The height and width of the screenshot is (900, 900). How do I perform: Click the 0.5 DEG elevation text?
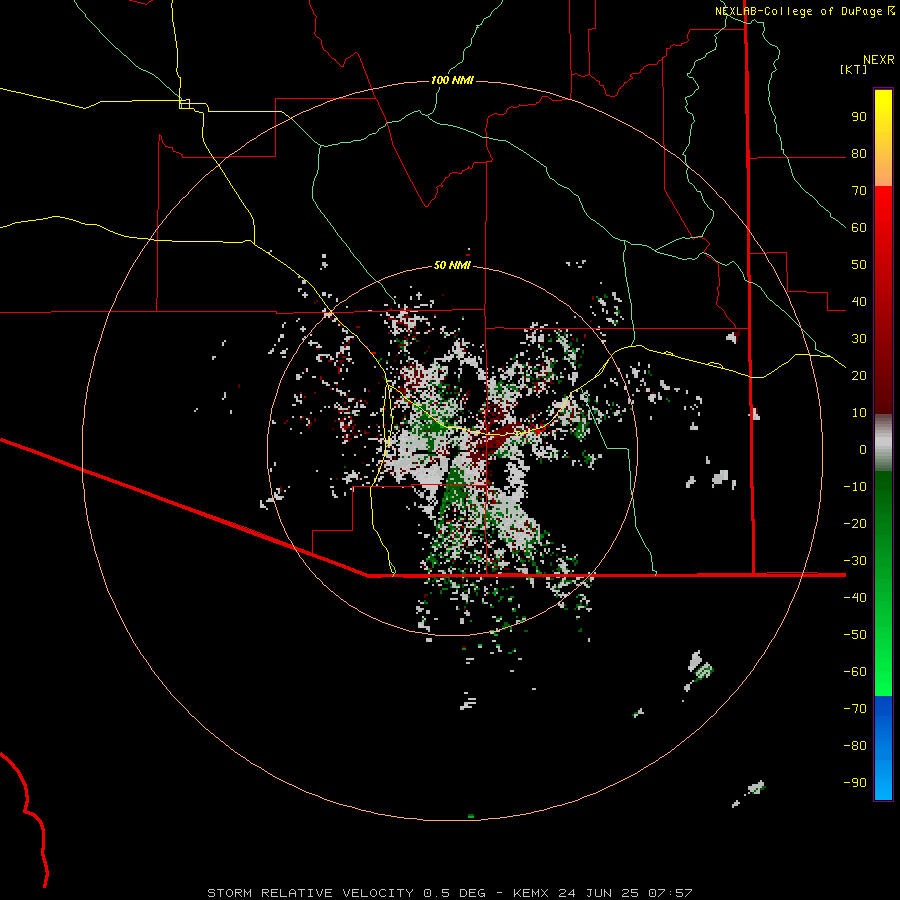[x=454, y=893]
